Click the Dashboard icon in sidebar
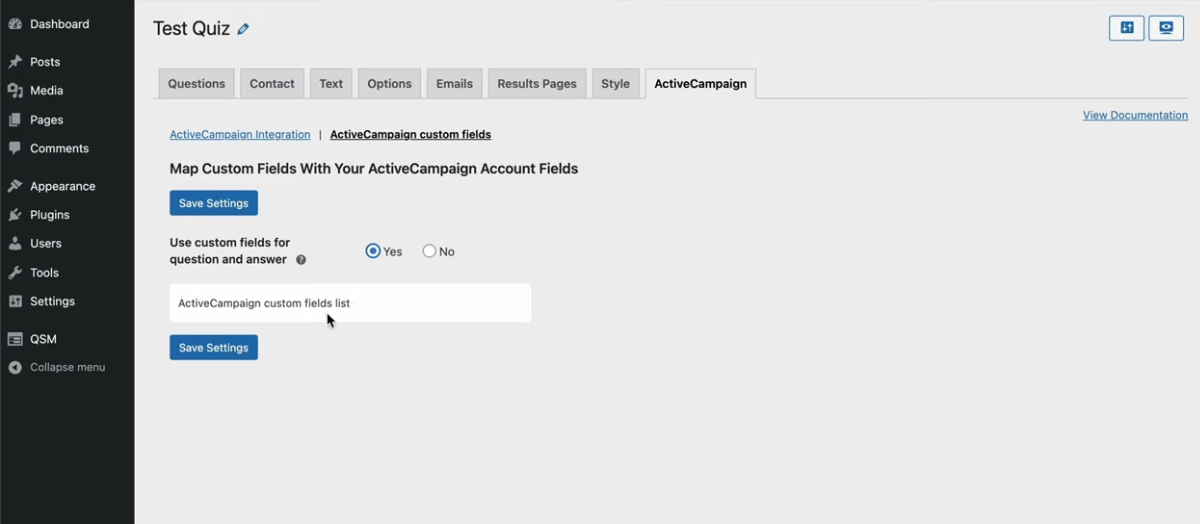The width and height of the screenshot is (1200, 524). click(x=15, y=24)
